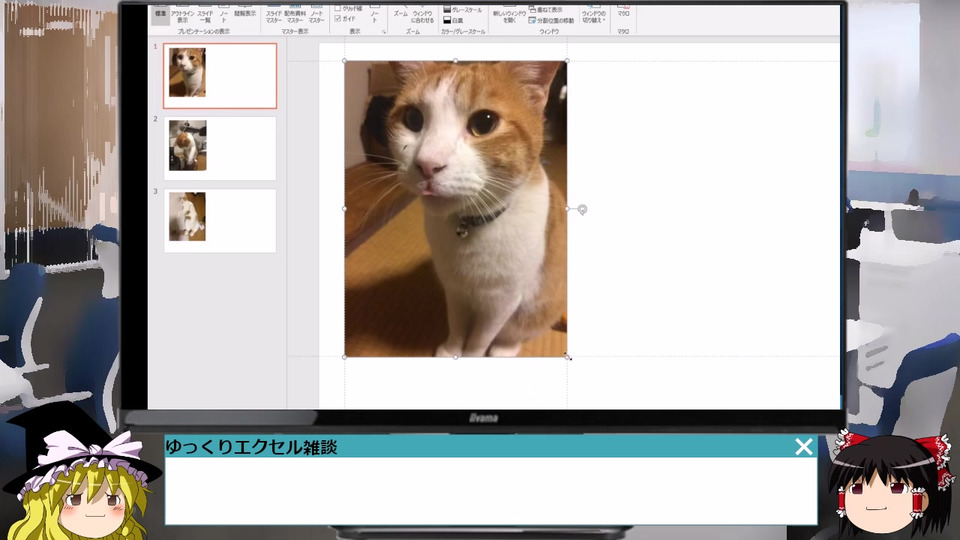Click 新しいウィンドウを開く button
The image size is (960, 540).
pyautogui.click(x=510, y=15)
